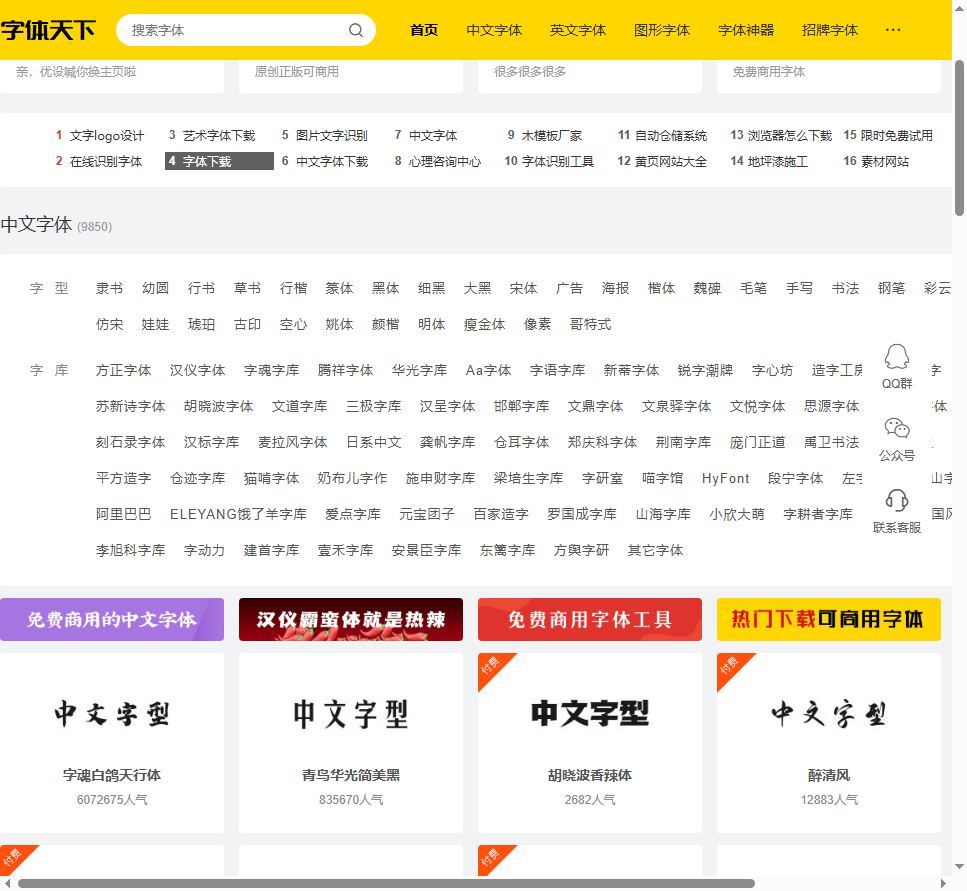
Task: Open 字体神器 nav item
Action: (x=746, y=30)
